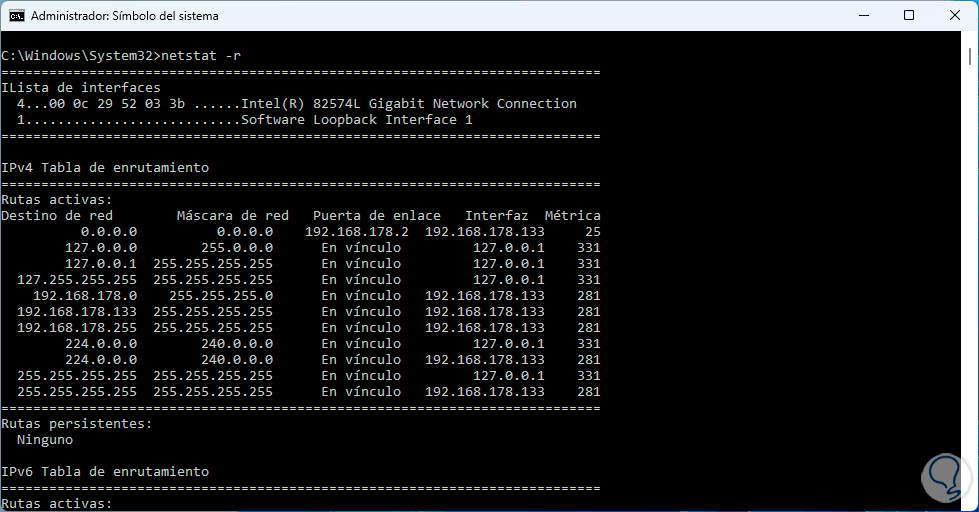Click the 'Métrica' column header

[x=573, y=215]
